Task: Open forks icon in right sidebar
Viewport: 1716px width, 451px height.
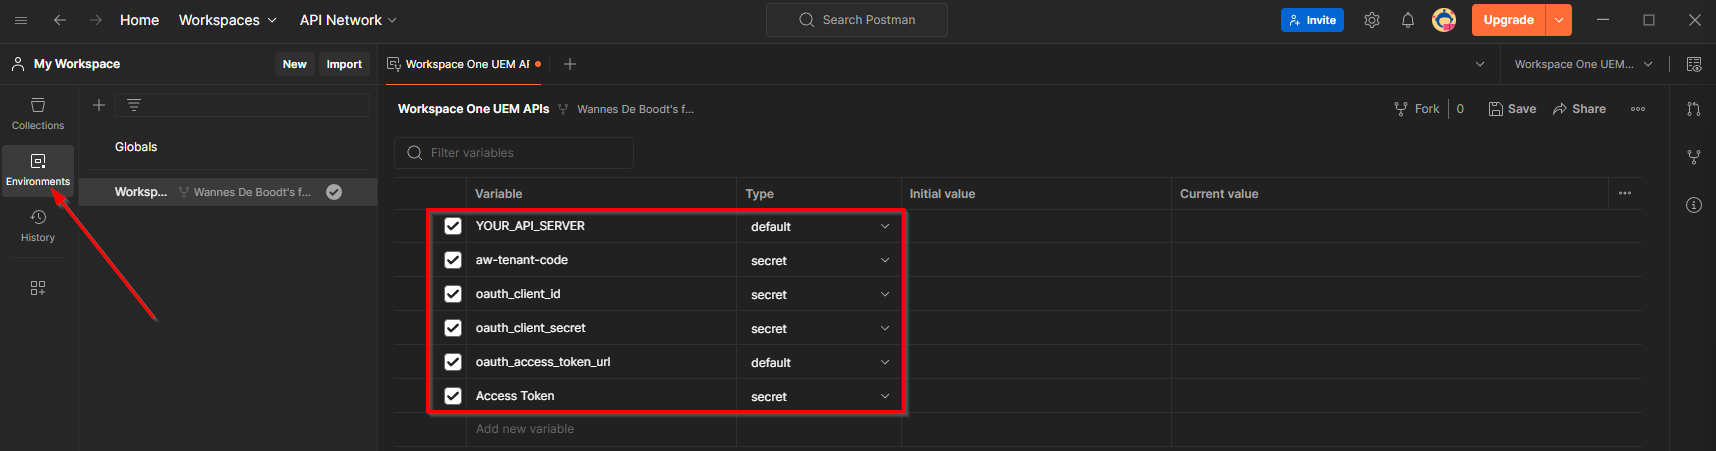Action: (x=1694, y=157)
